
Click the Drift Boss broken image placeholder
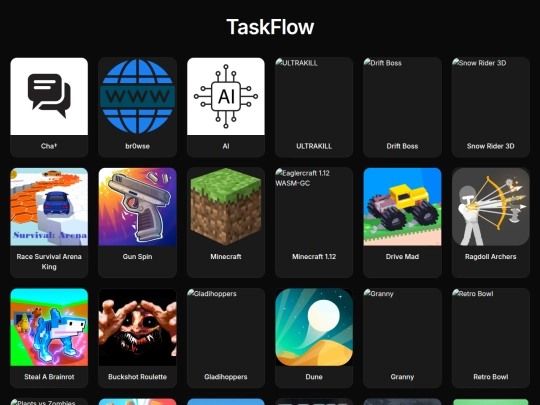[402, 96]
